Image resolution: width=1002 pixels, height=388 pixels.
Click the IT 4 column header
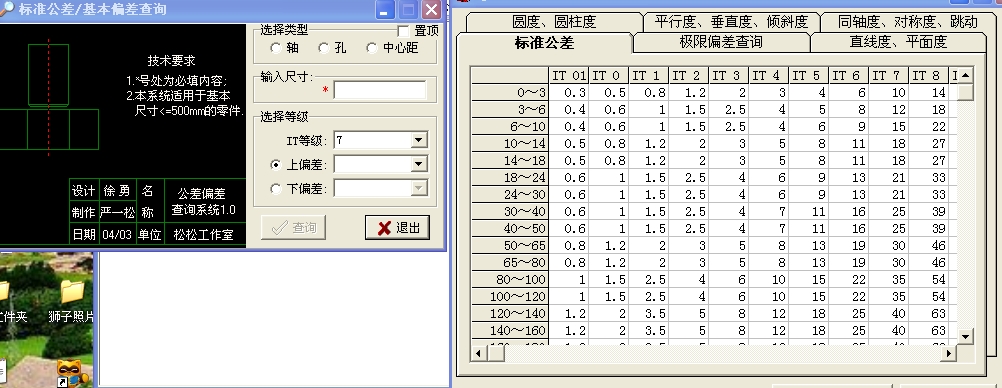(x=769, y=75)
